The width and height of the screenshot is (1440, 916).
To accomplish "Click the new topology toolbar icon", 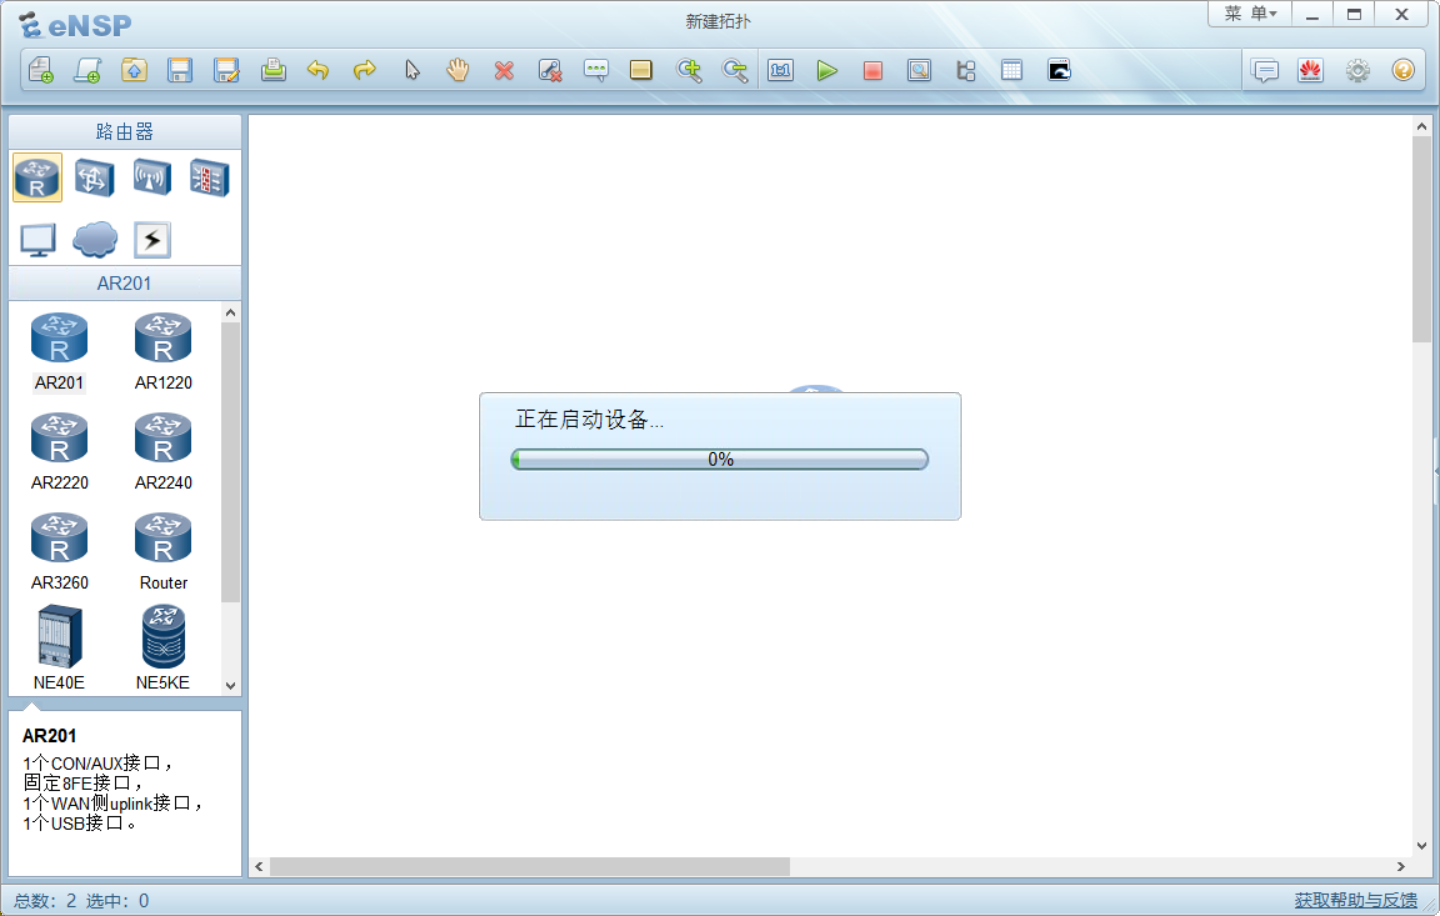I will [x=41, y=70].
